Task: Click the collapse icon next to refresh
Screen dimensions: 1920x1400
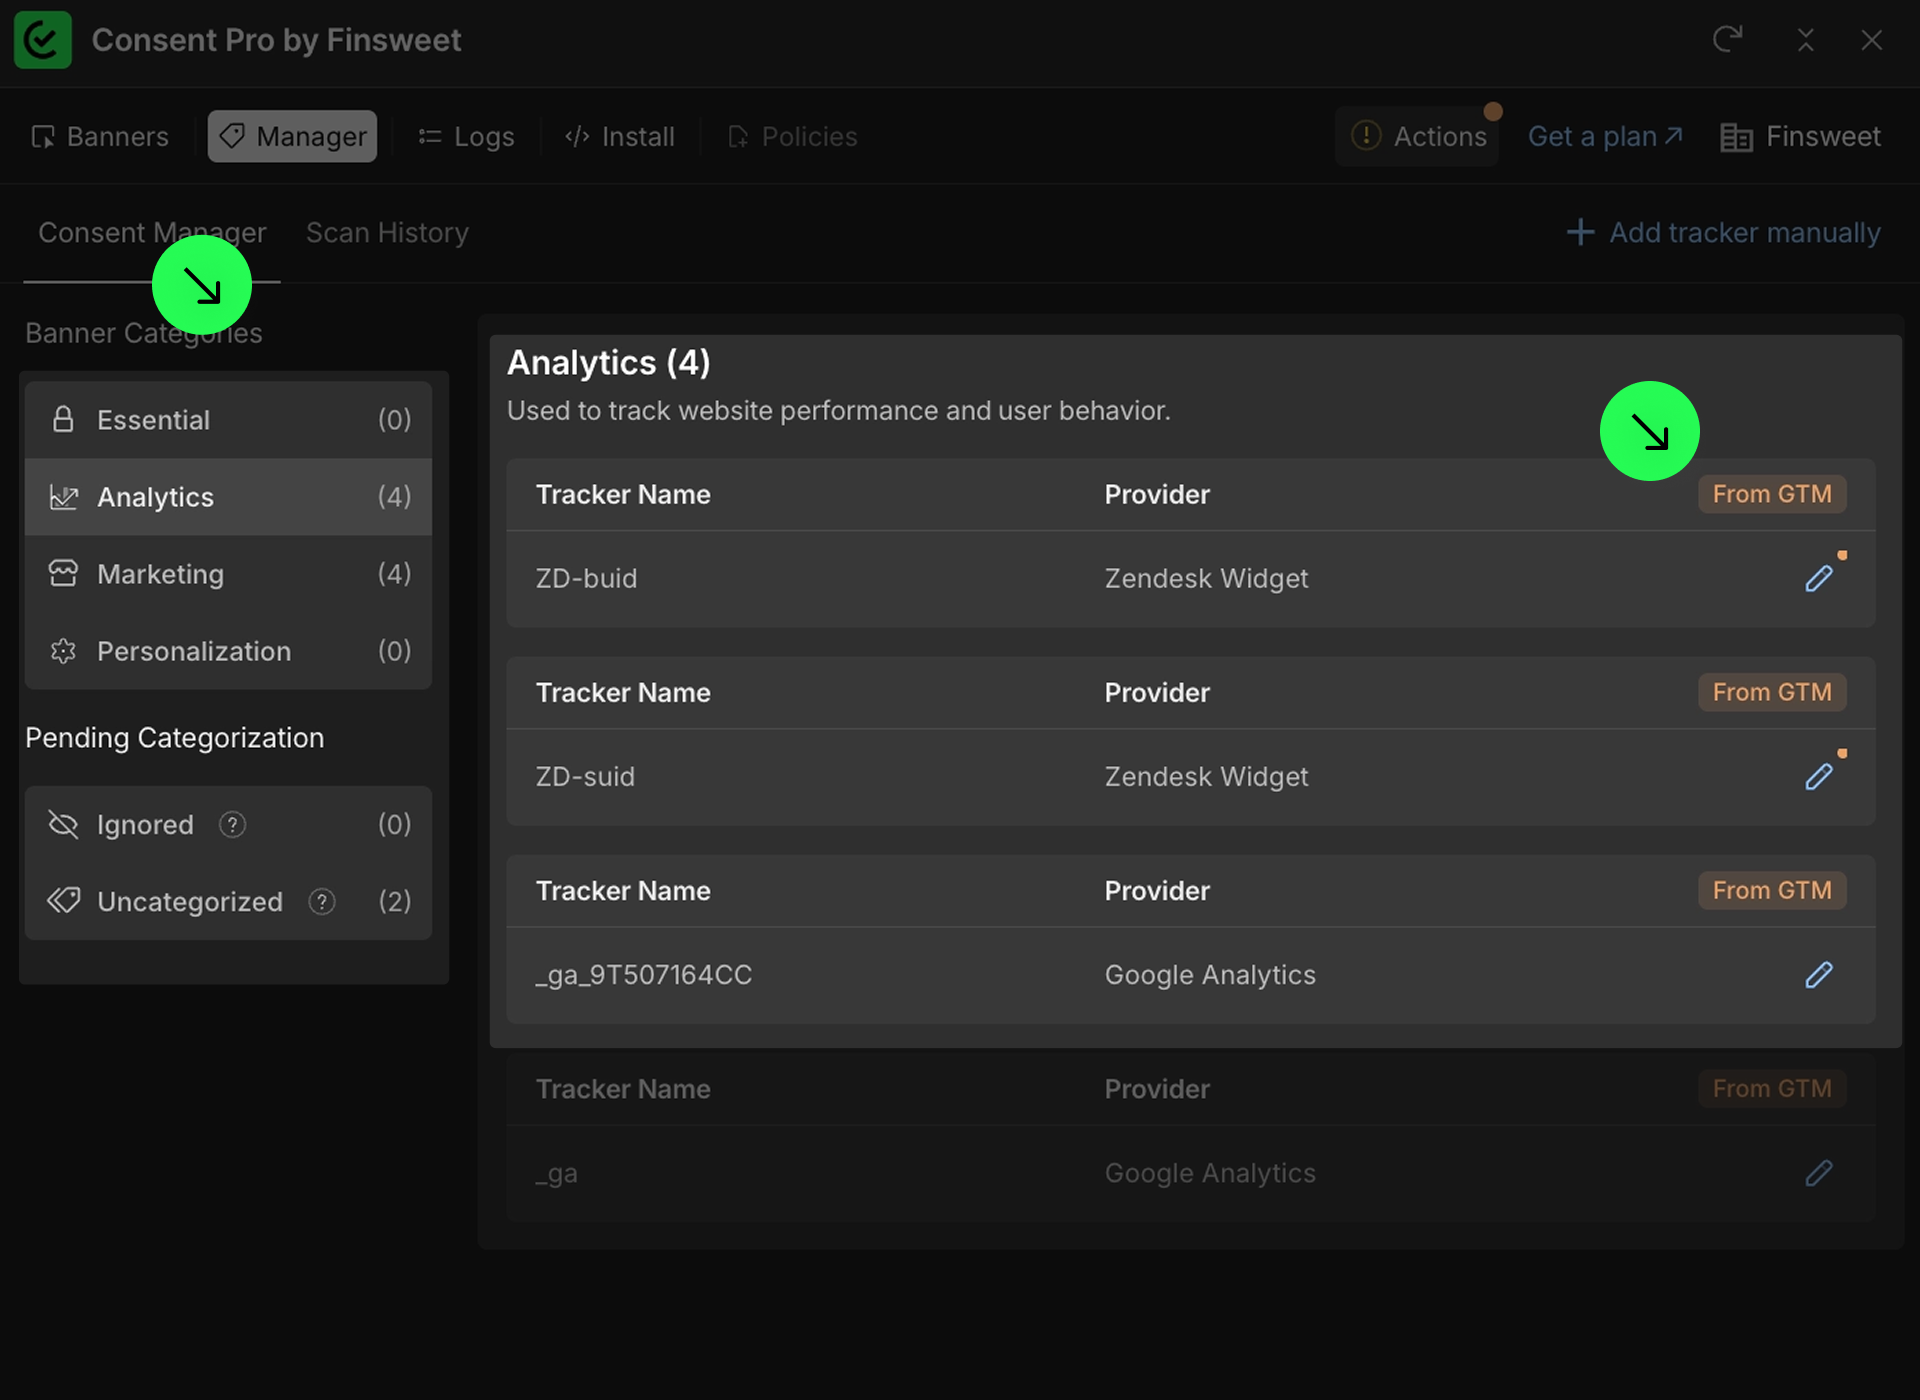Action: click(x=1805, y=40)
